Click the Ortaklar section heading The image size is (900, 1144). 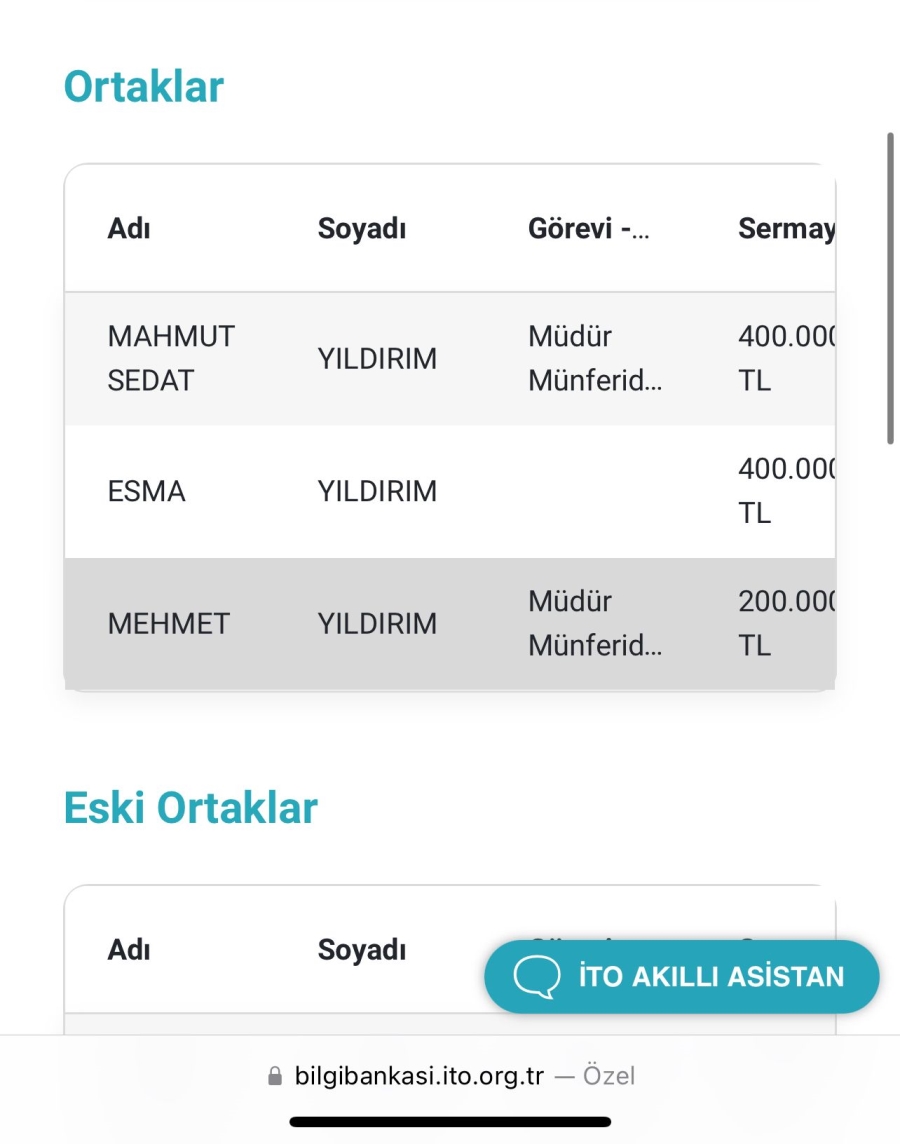[144, 87]
